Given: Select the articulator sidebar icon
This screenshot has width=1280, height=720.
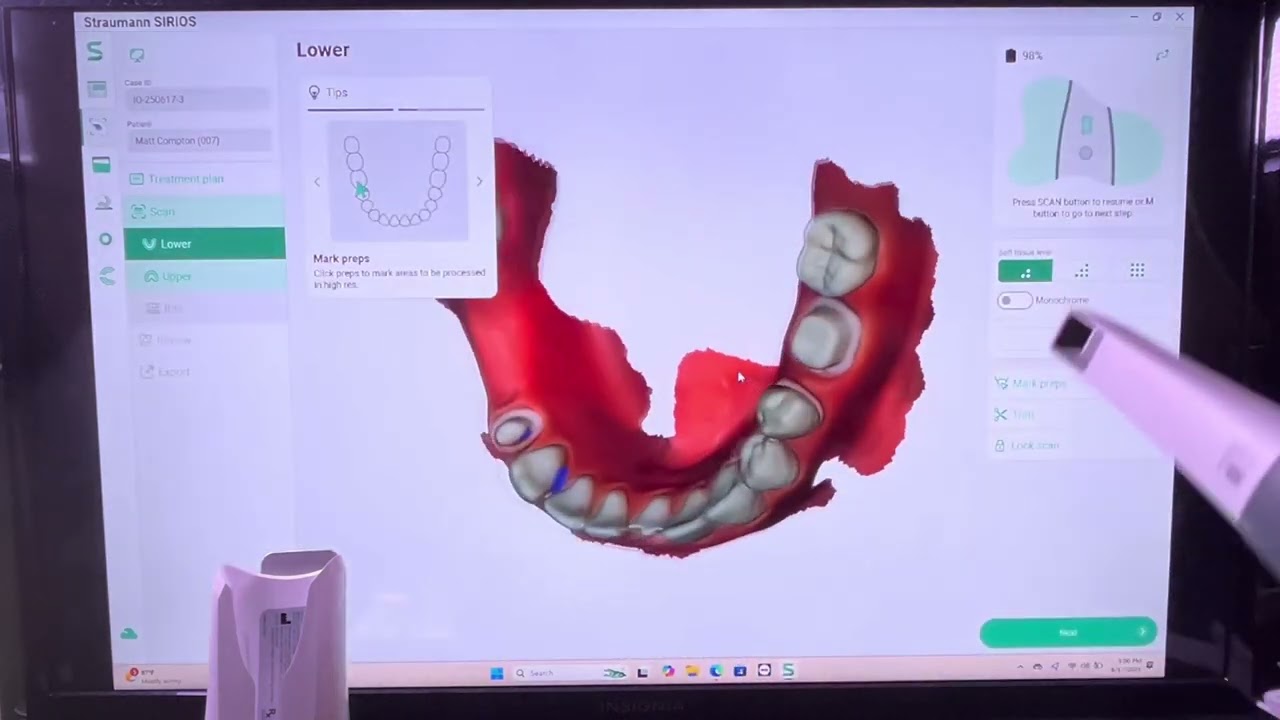Looking at the screenshot, I should pos(103,203).
